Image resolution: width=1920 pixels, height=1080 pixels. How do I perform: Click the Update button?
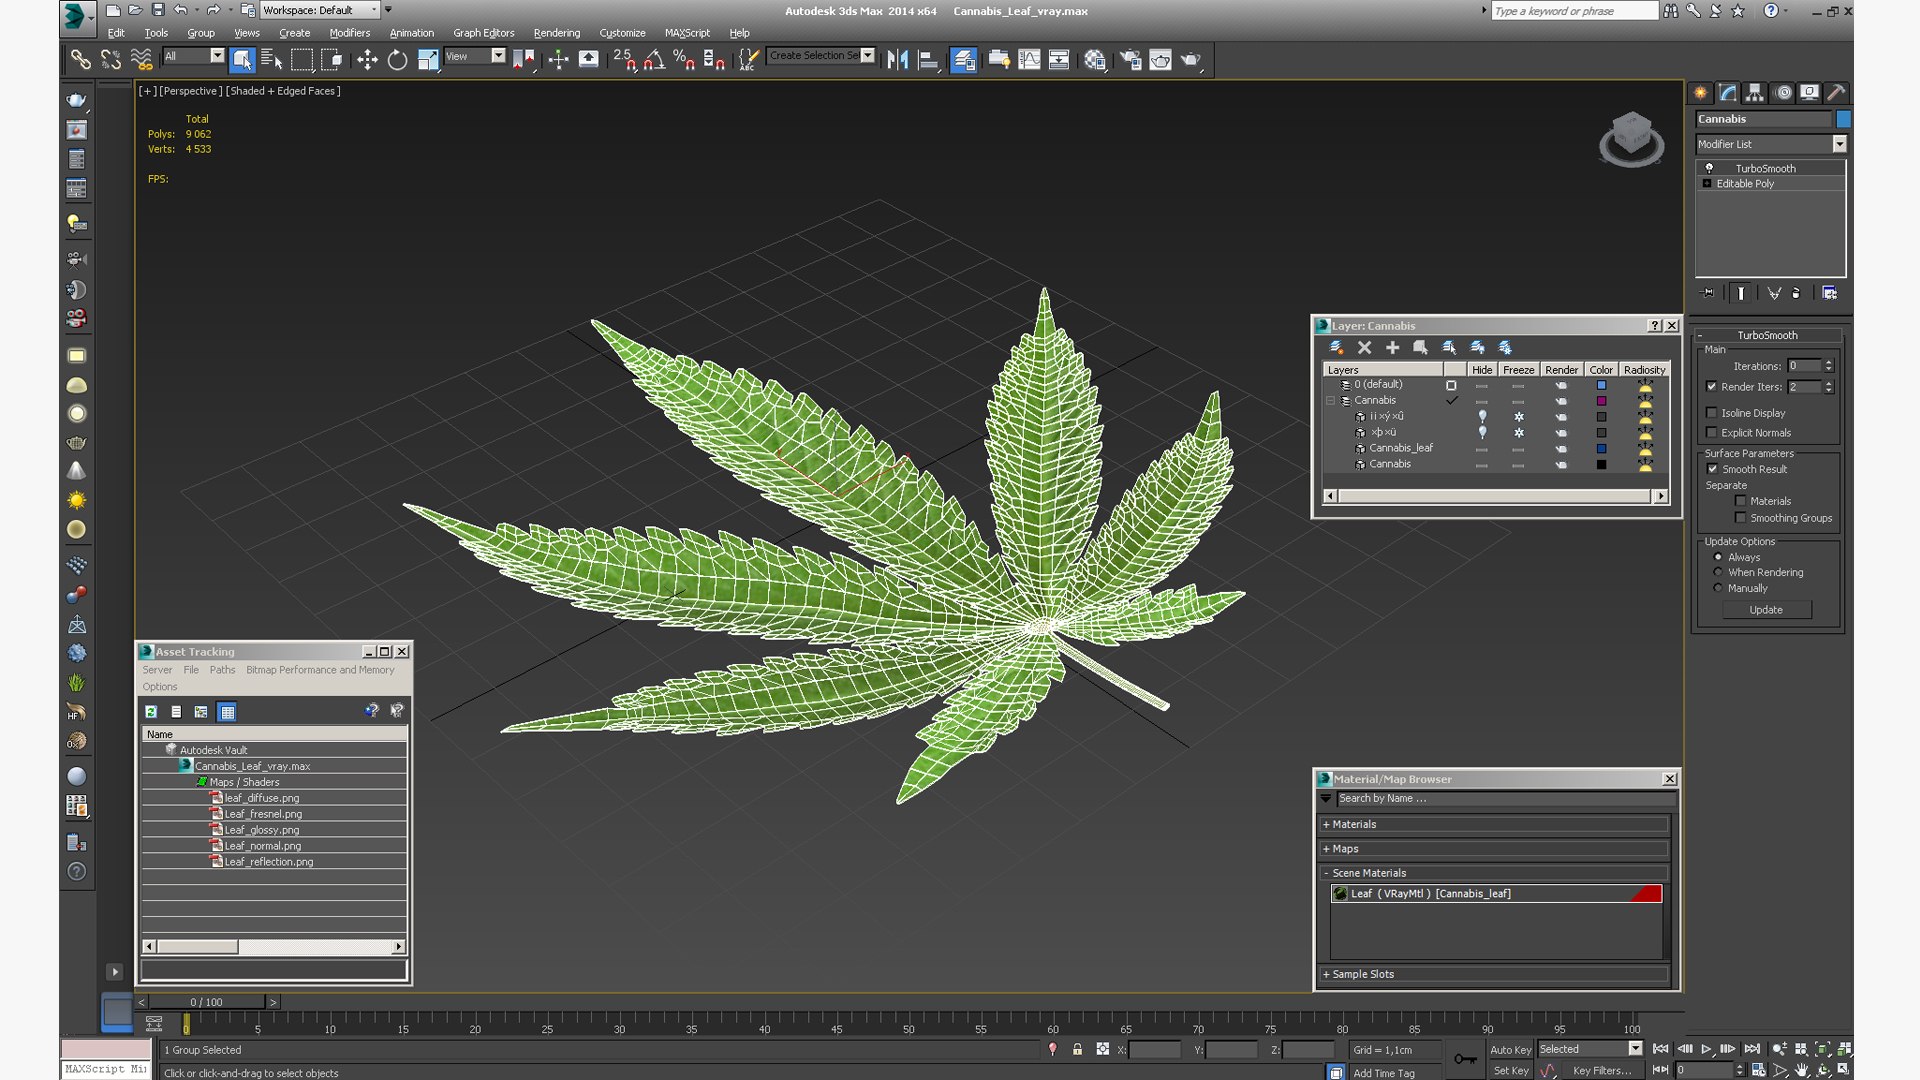pyautogui.click(x=1766, y=610)
